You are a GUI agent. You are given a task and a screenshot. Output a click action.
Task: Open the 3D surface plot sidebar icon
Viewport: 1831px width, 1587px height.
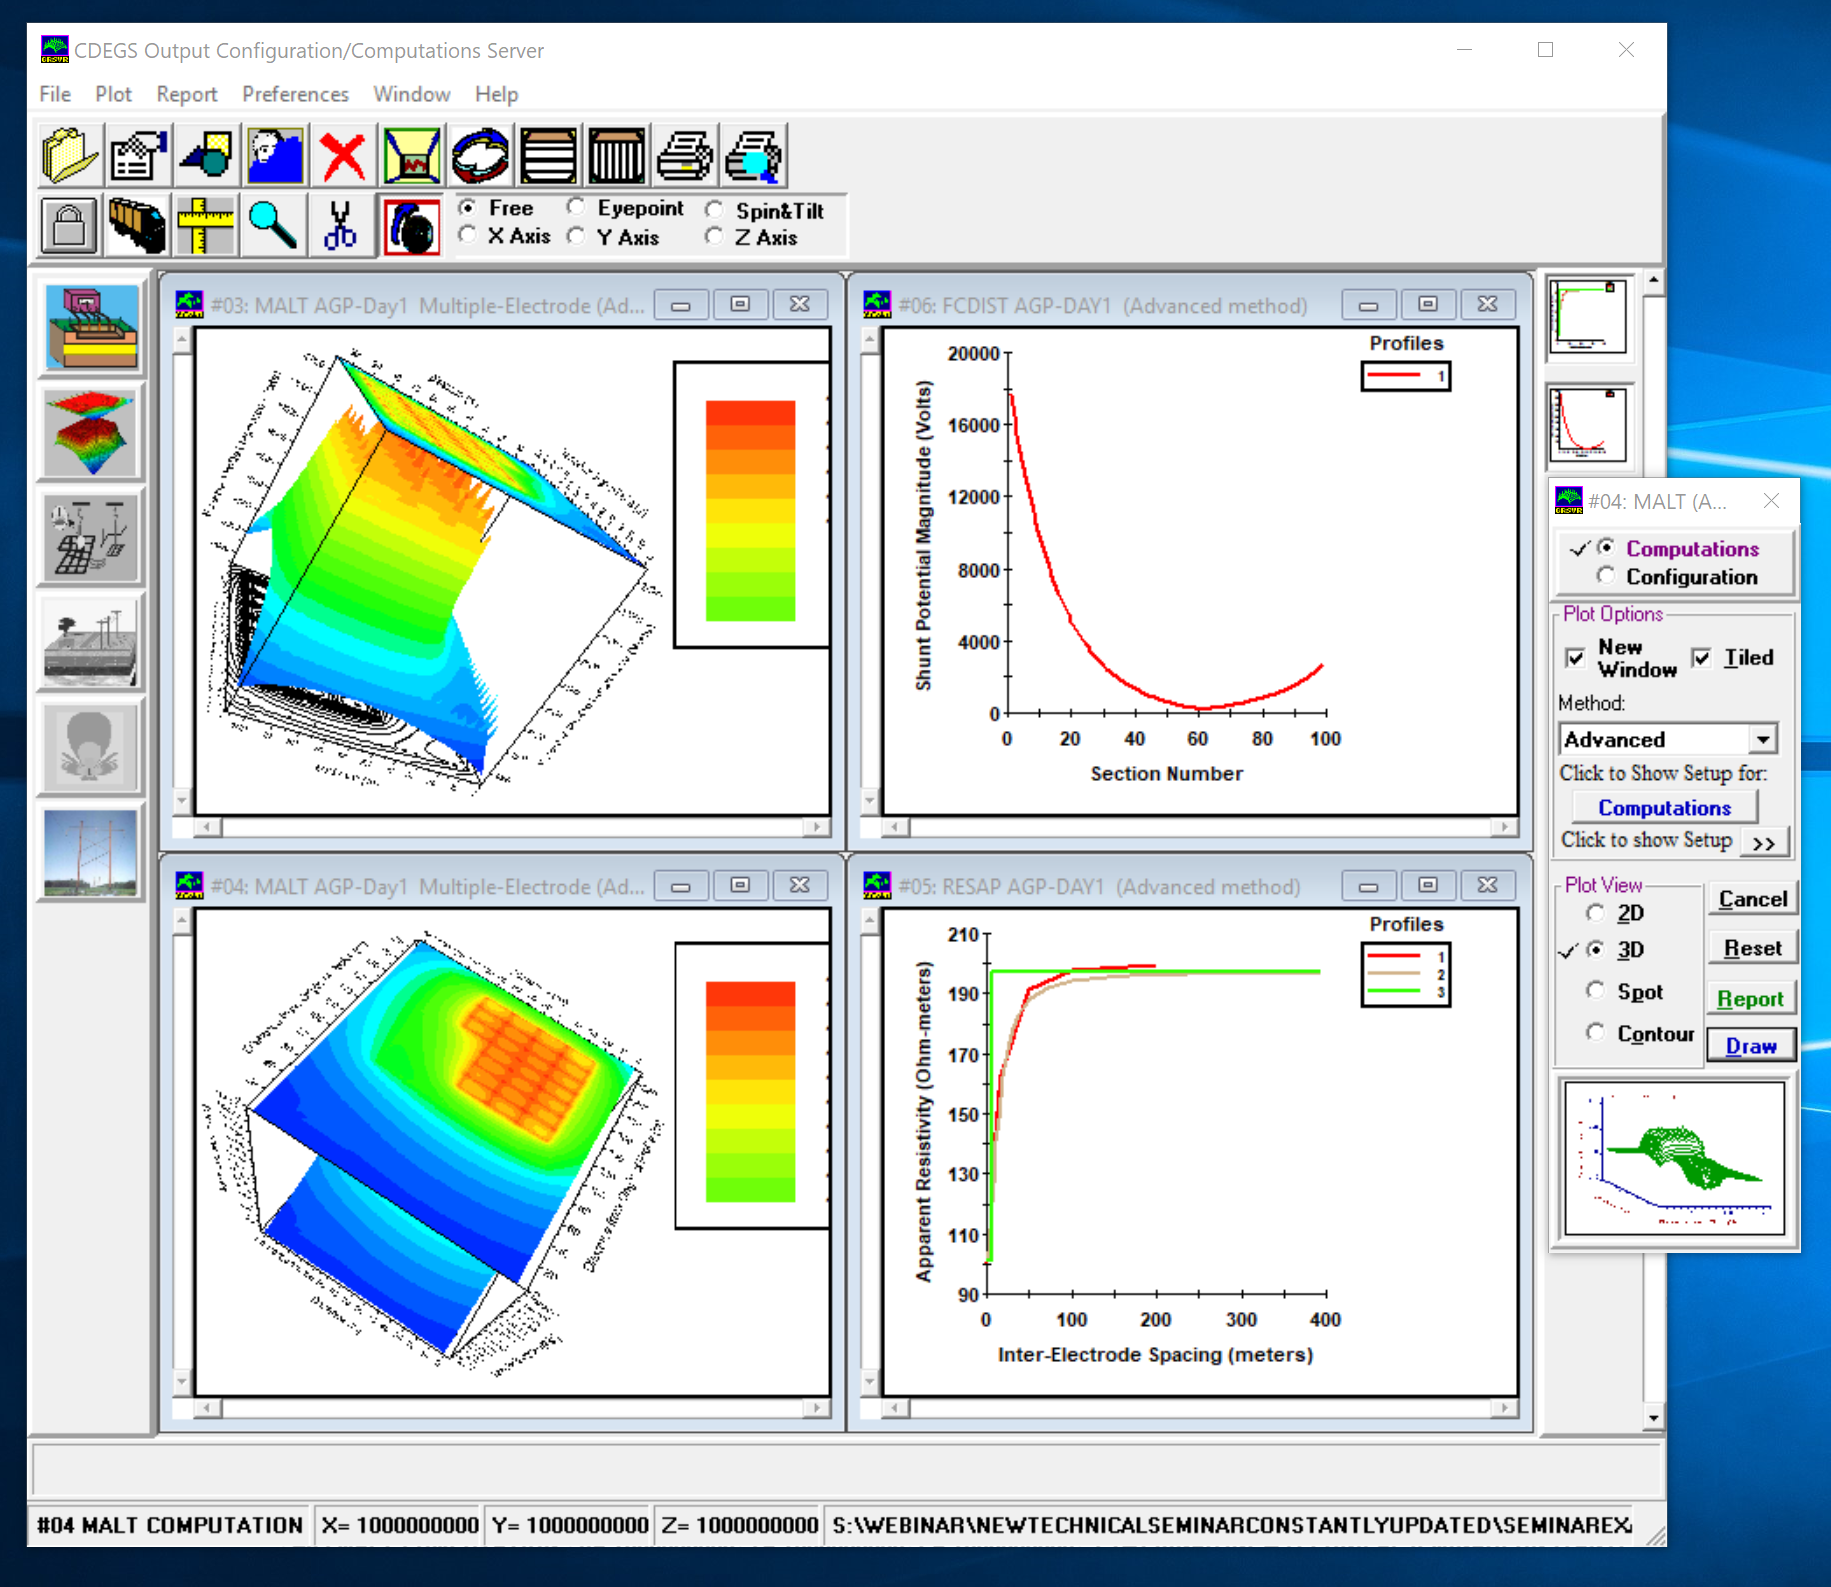(91, 432)
